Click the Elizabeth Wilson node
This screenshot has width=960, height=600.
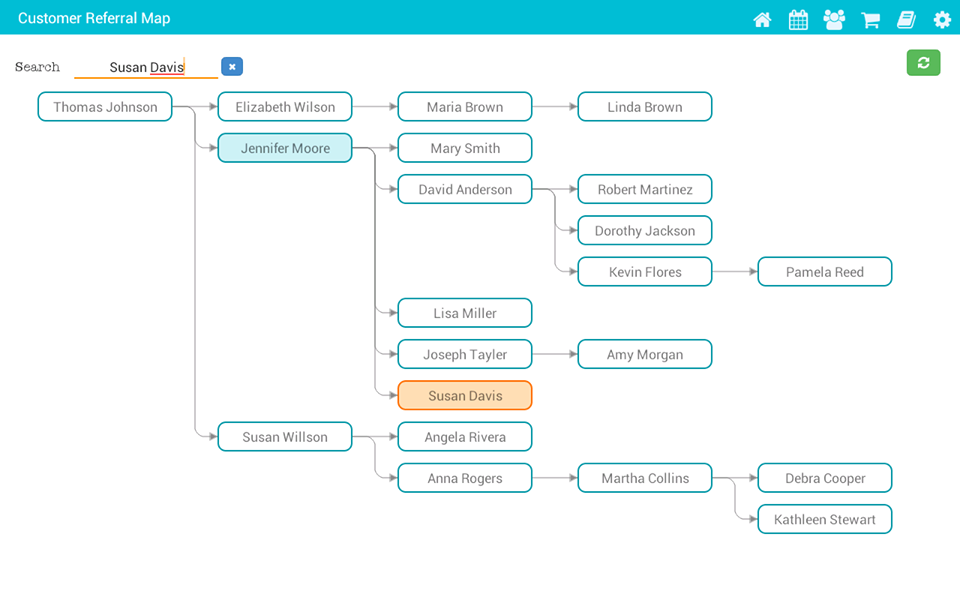(x=285, y=107)
